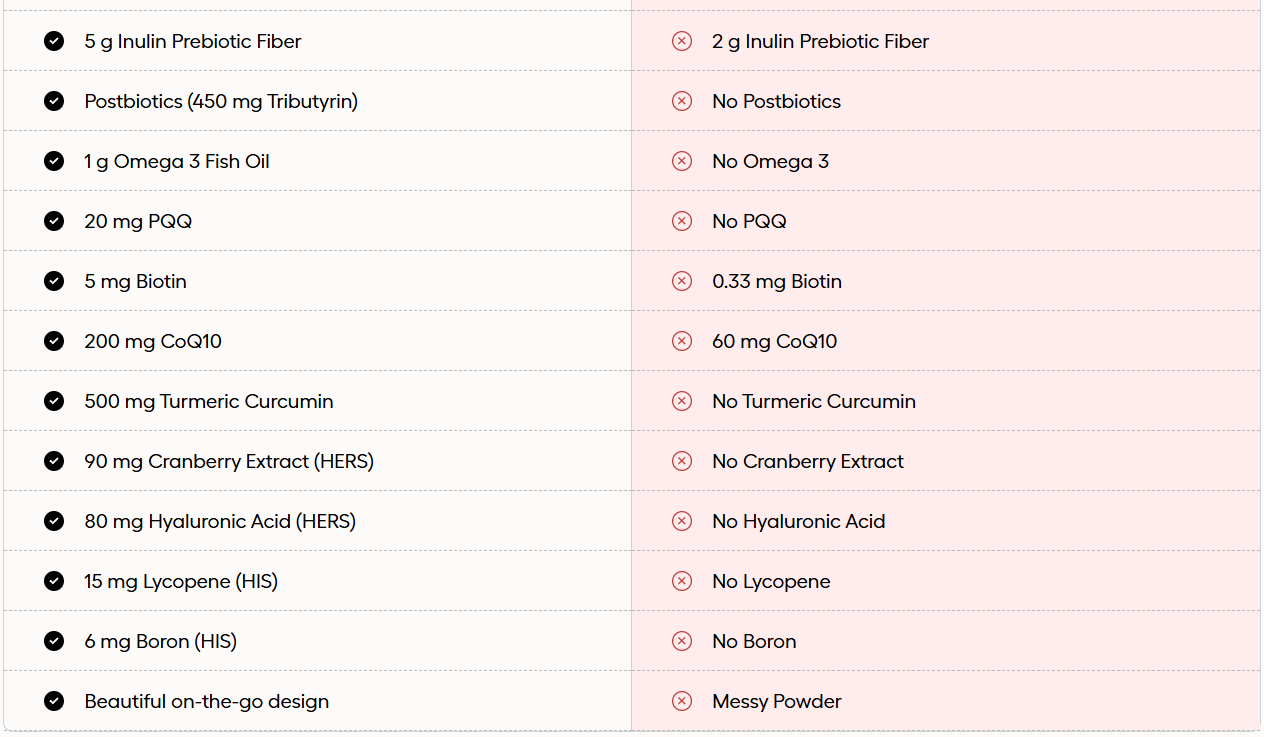This screenshot has width=1264, height=737.
Task: Click the checkmark icon next to 200 mg CoQ10
Action: 54,341
